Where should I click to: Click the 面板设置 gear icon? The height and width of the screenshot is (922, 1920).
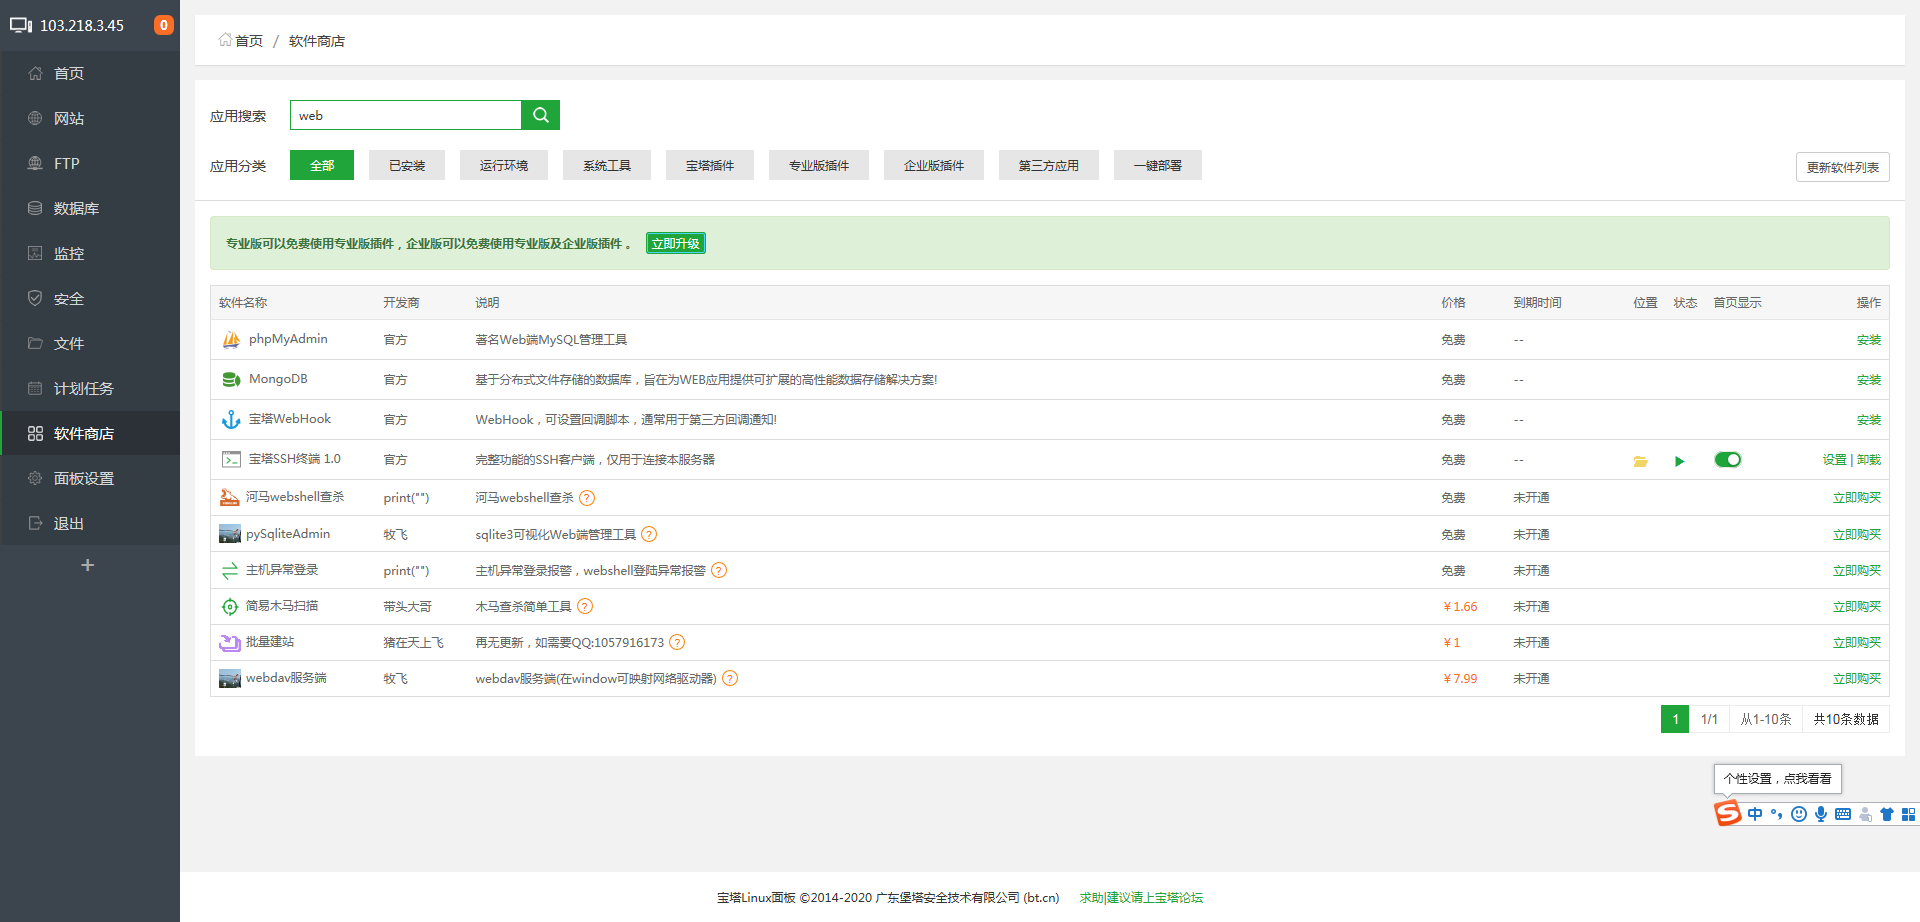(x=35, y=478)
